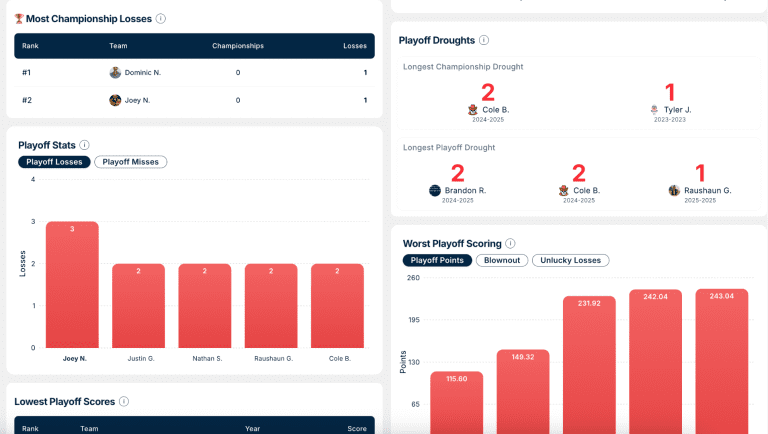Open info icon beside Most Championship Losses

[161, 19]
